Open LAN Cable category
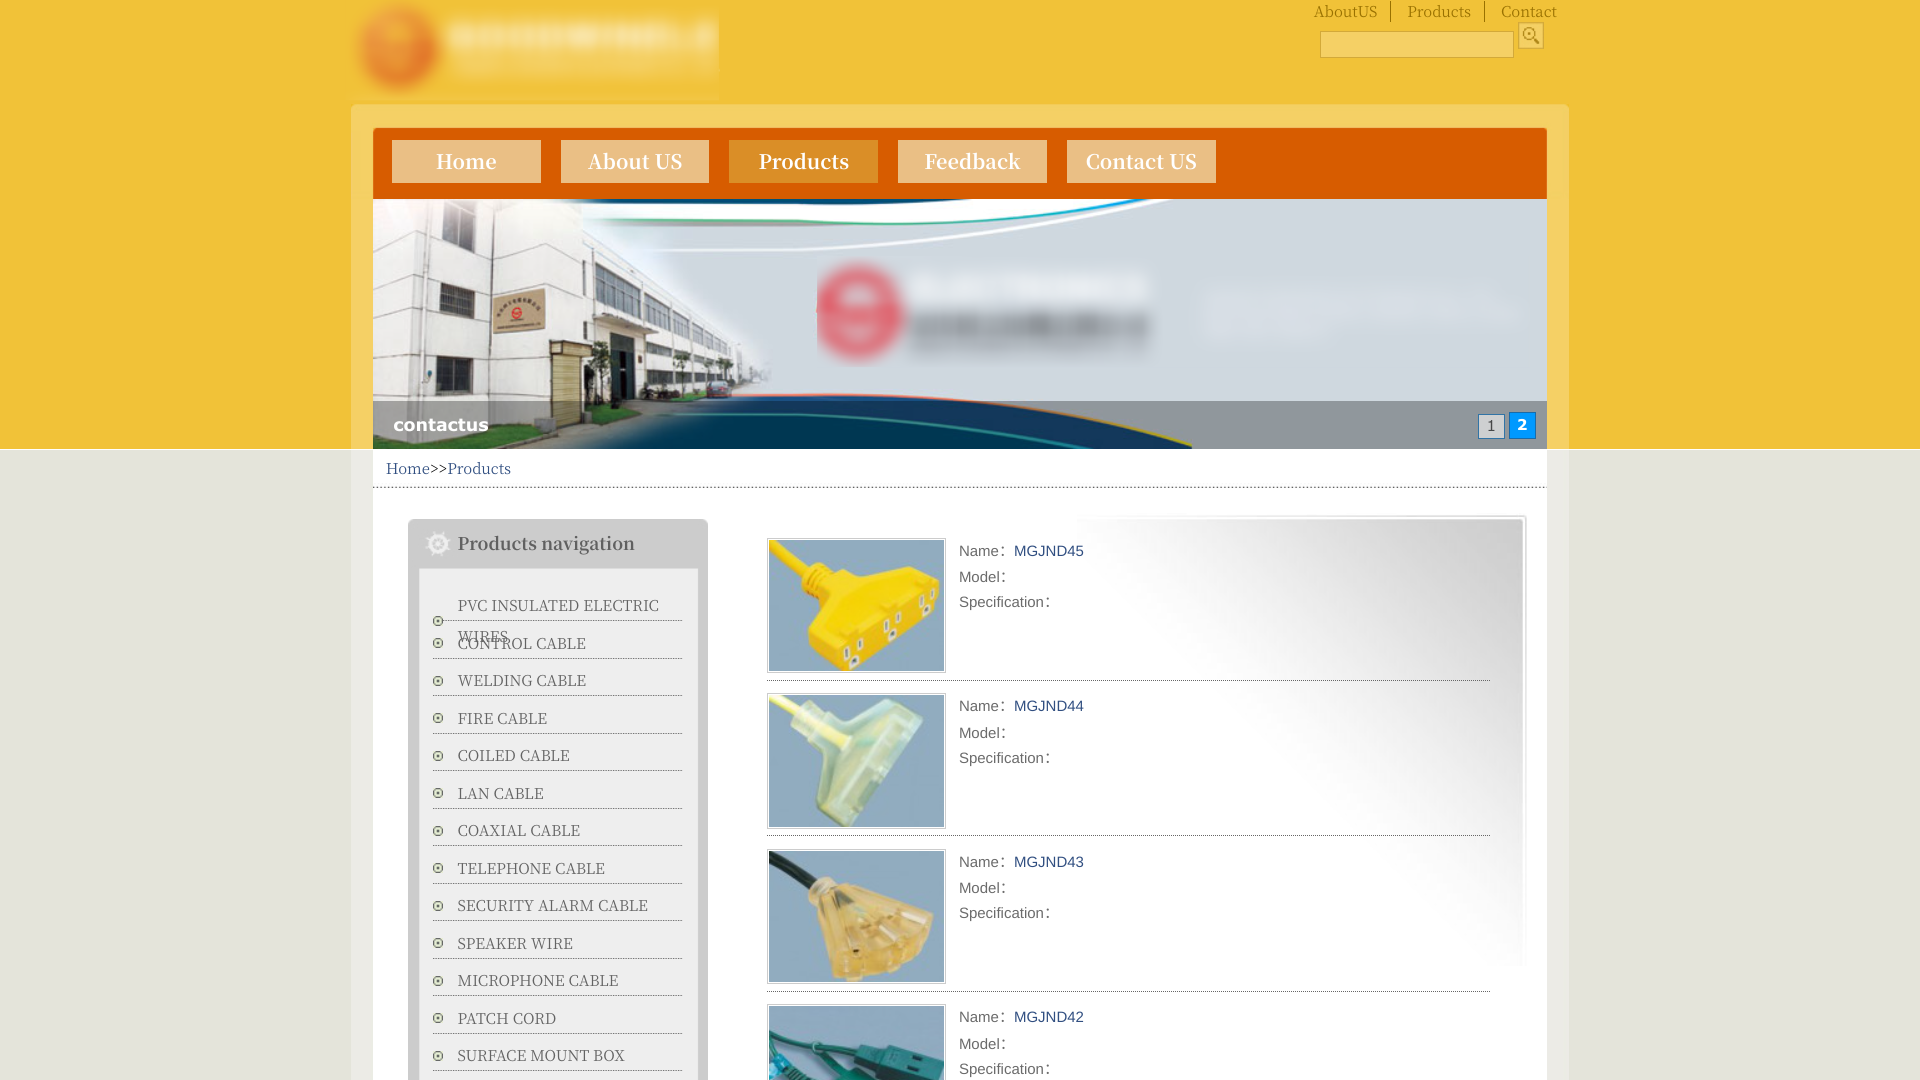 [x=501, y=794]
